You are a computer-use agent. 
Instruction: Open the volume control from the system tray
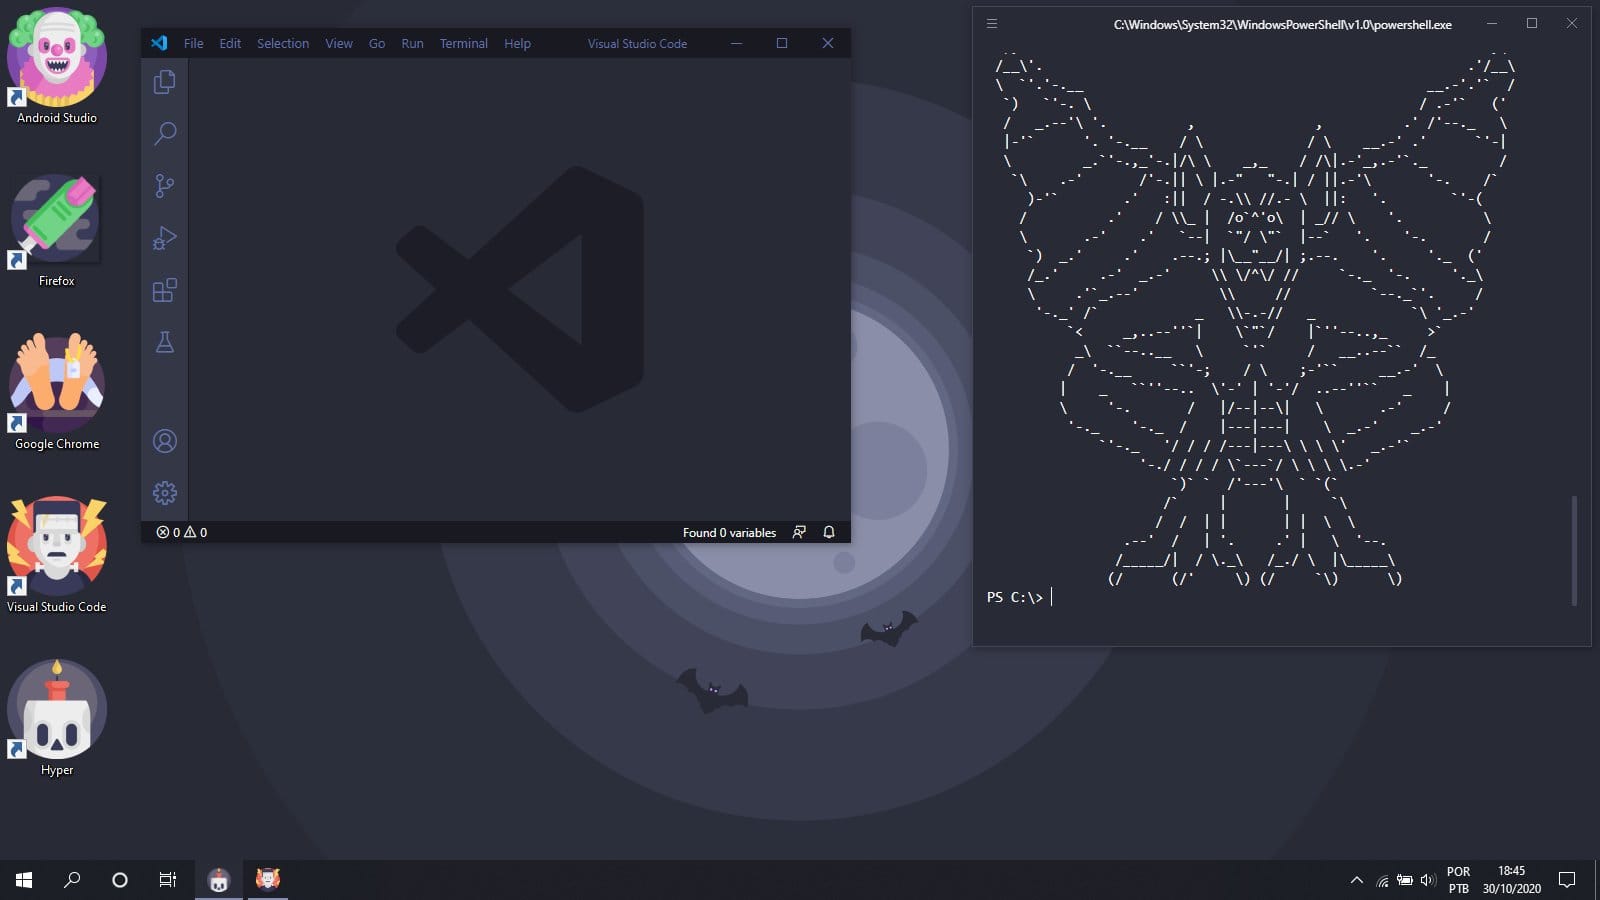click(1427, 880)
